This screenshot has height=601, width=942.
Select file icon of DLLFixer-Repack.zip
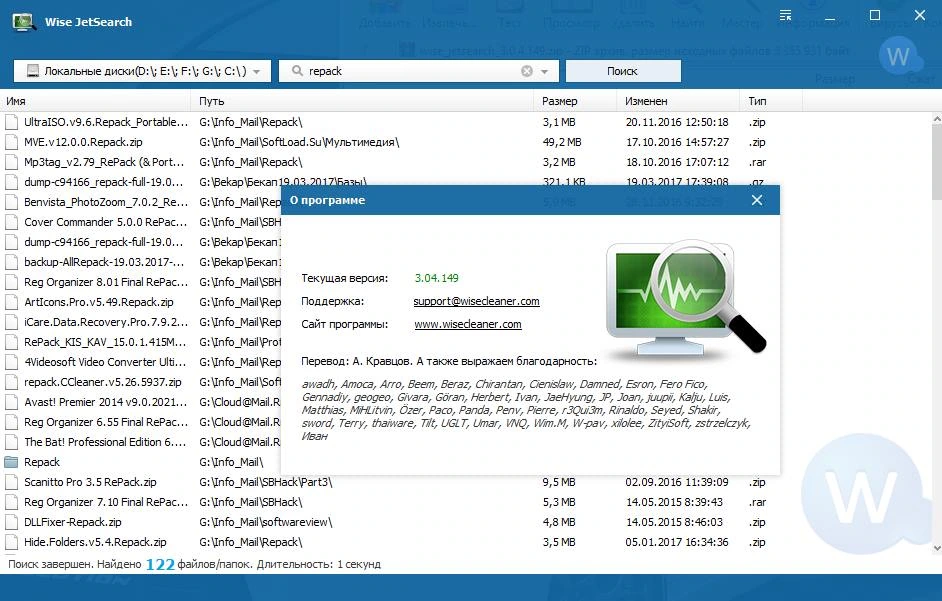[11, 522]
